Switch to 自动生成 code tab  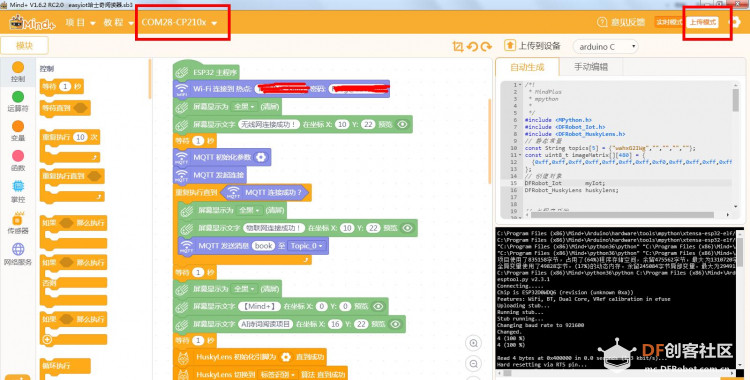[527, 67]
